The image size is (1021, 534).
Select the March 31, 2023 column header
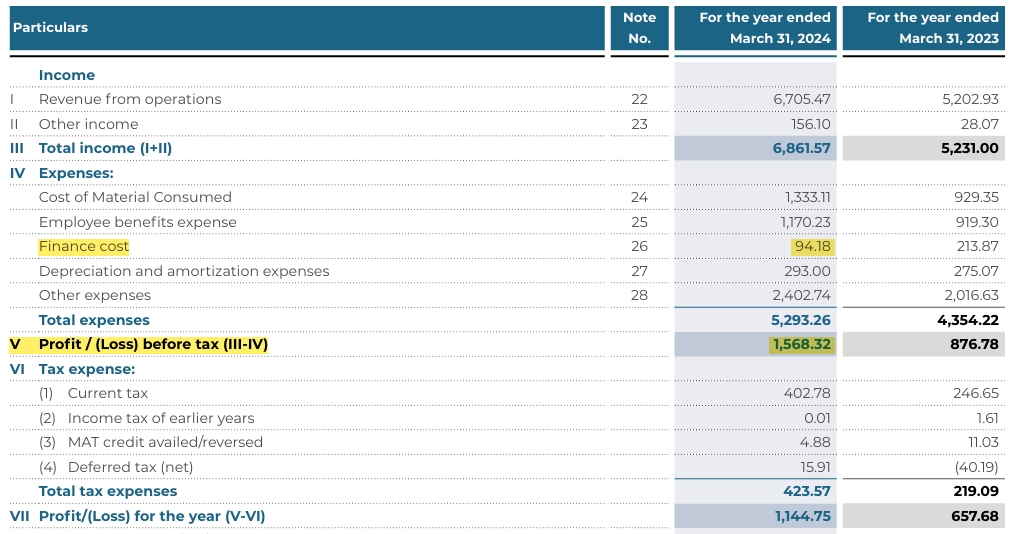[933, 28]
